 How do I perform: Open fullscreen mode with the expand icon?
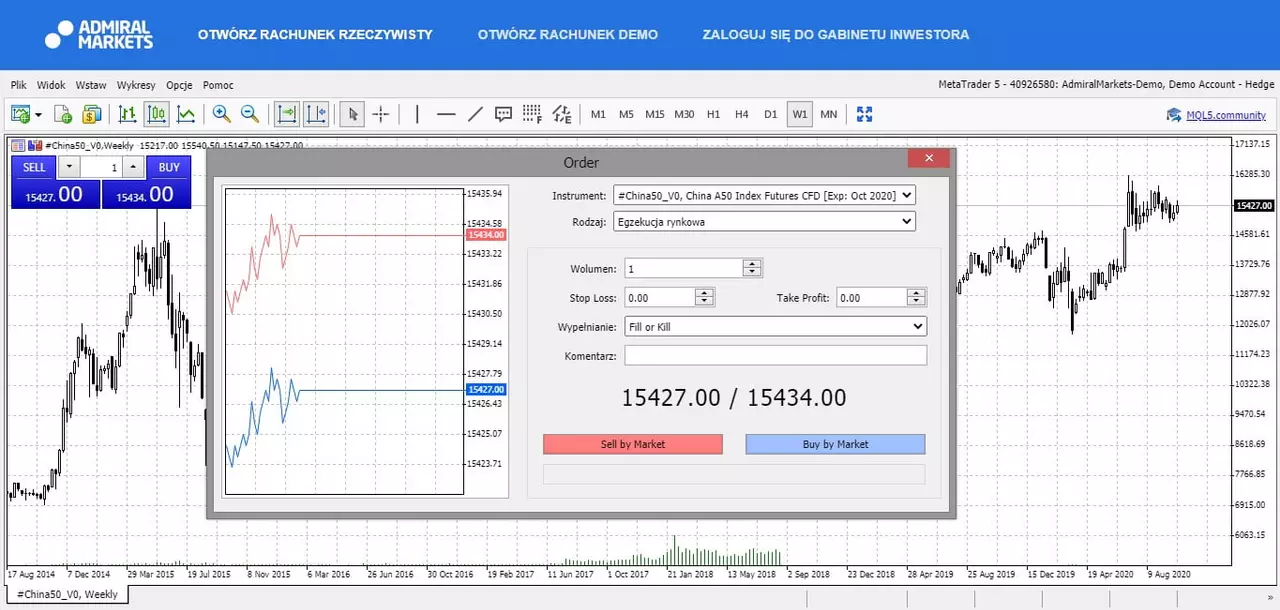(864, 114)
